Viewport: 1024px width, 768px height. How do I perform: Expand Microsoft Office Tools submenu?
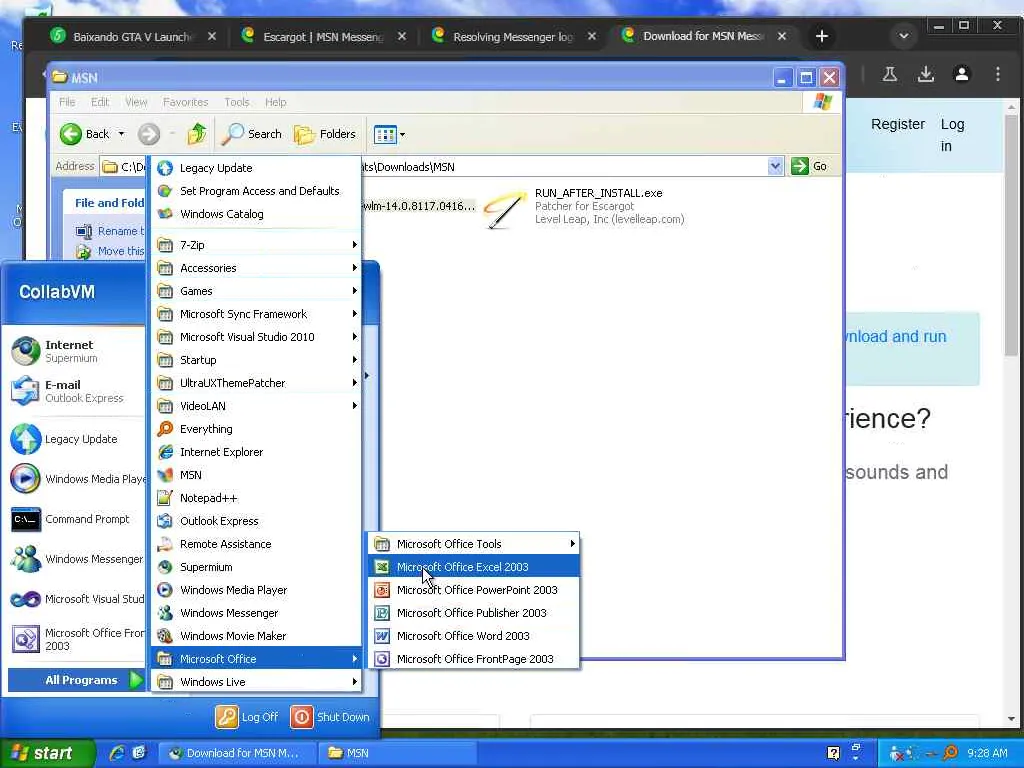click(x=473, y=544)
